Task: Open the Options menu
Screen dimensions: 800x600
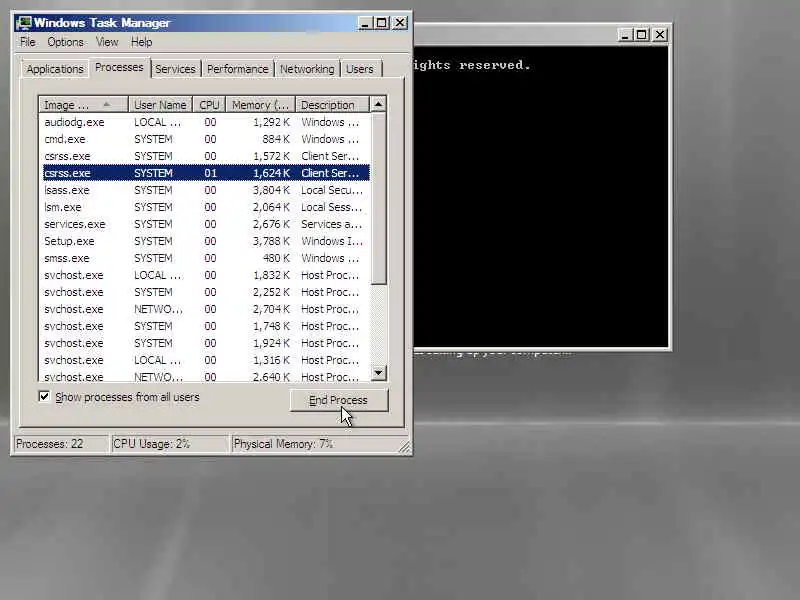Action: (65, 42)
